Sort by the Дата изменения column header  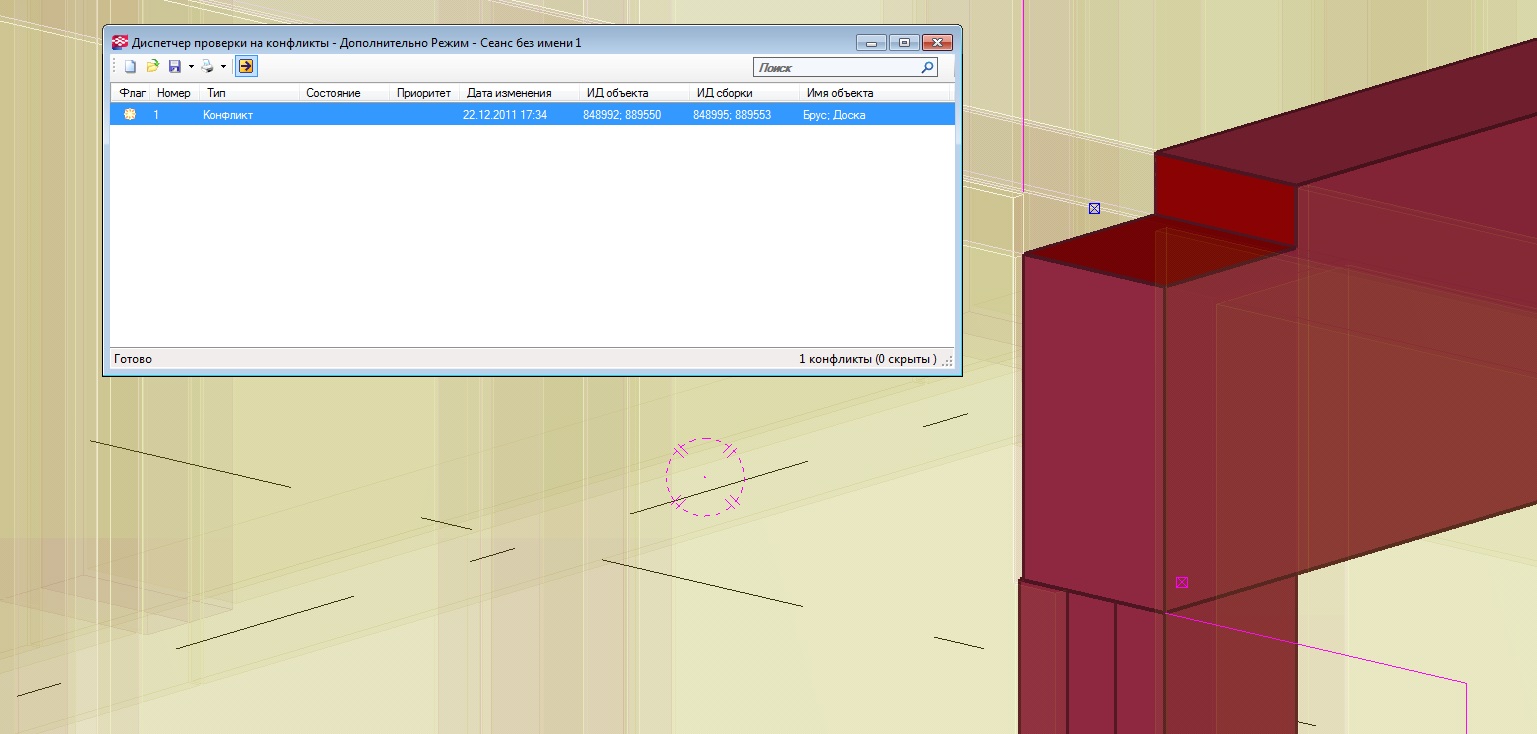click(520, 93)
